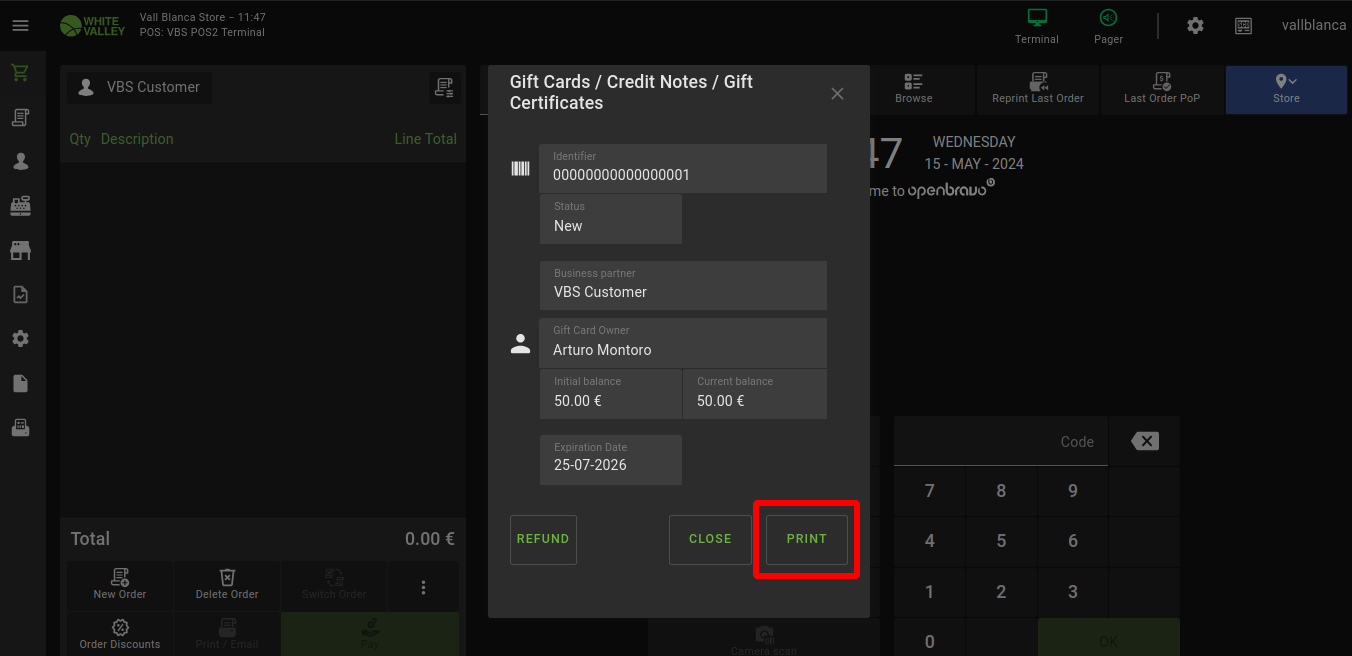Open the document sidebar icon

coord(20,384)
